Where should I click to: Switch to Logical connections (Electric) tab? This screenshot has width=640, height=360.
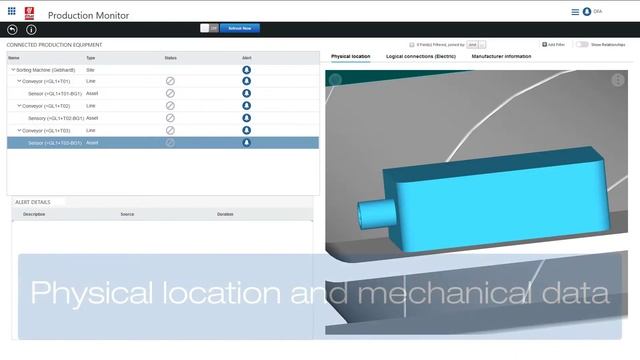[421, 56]
